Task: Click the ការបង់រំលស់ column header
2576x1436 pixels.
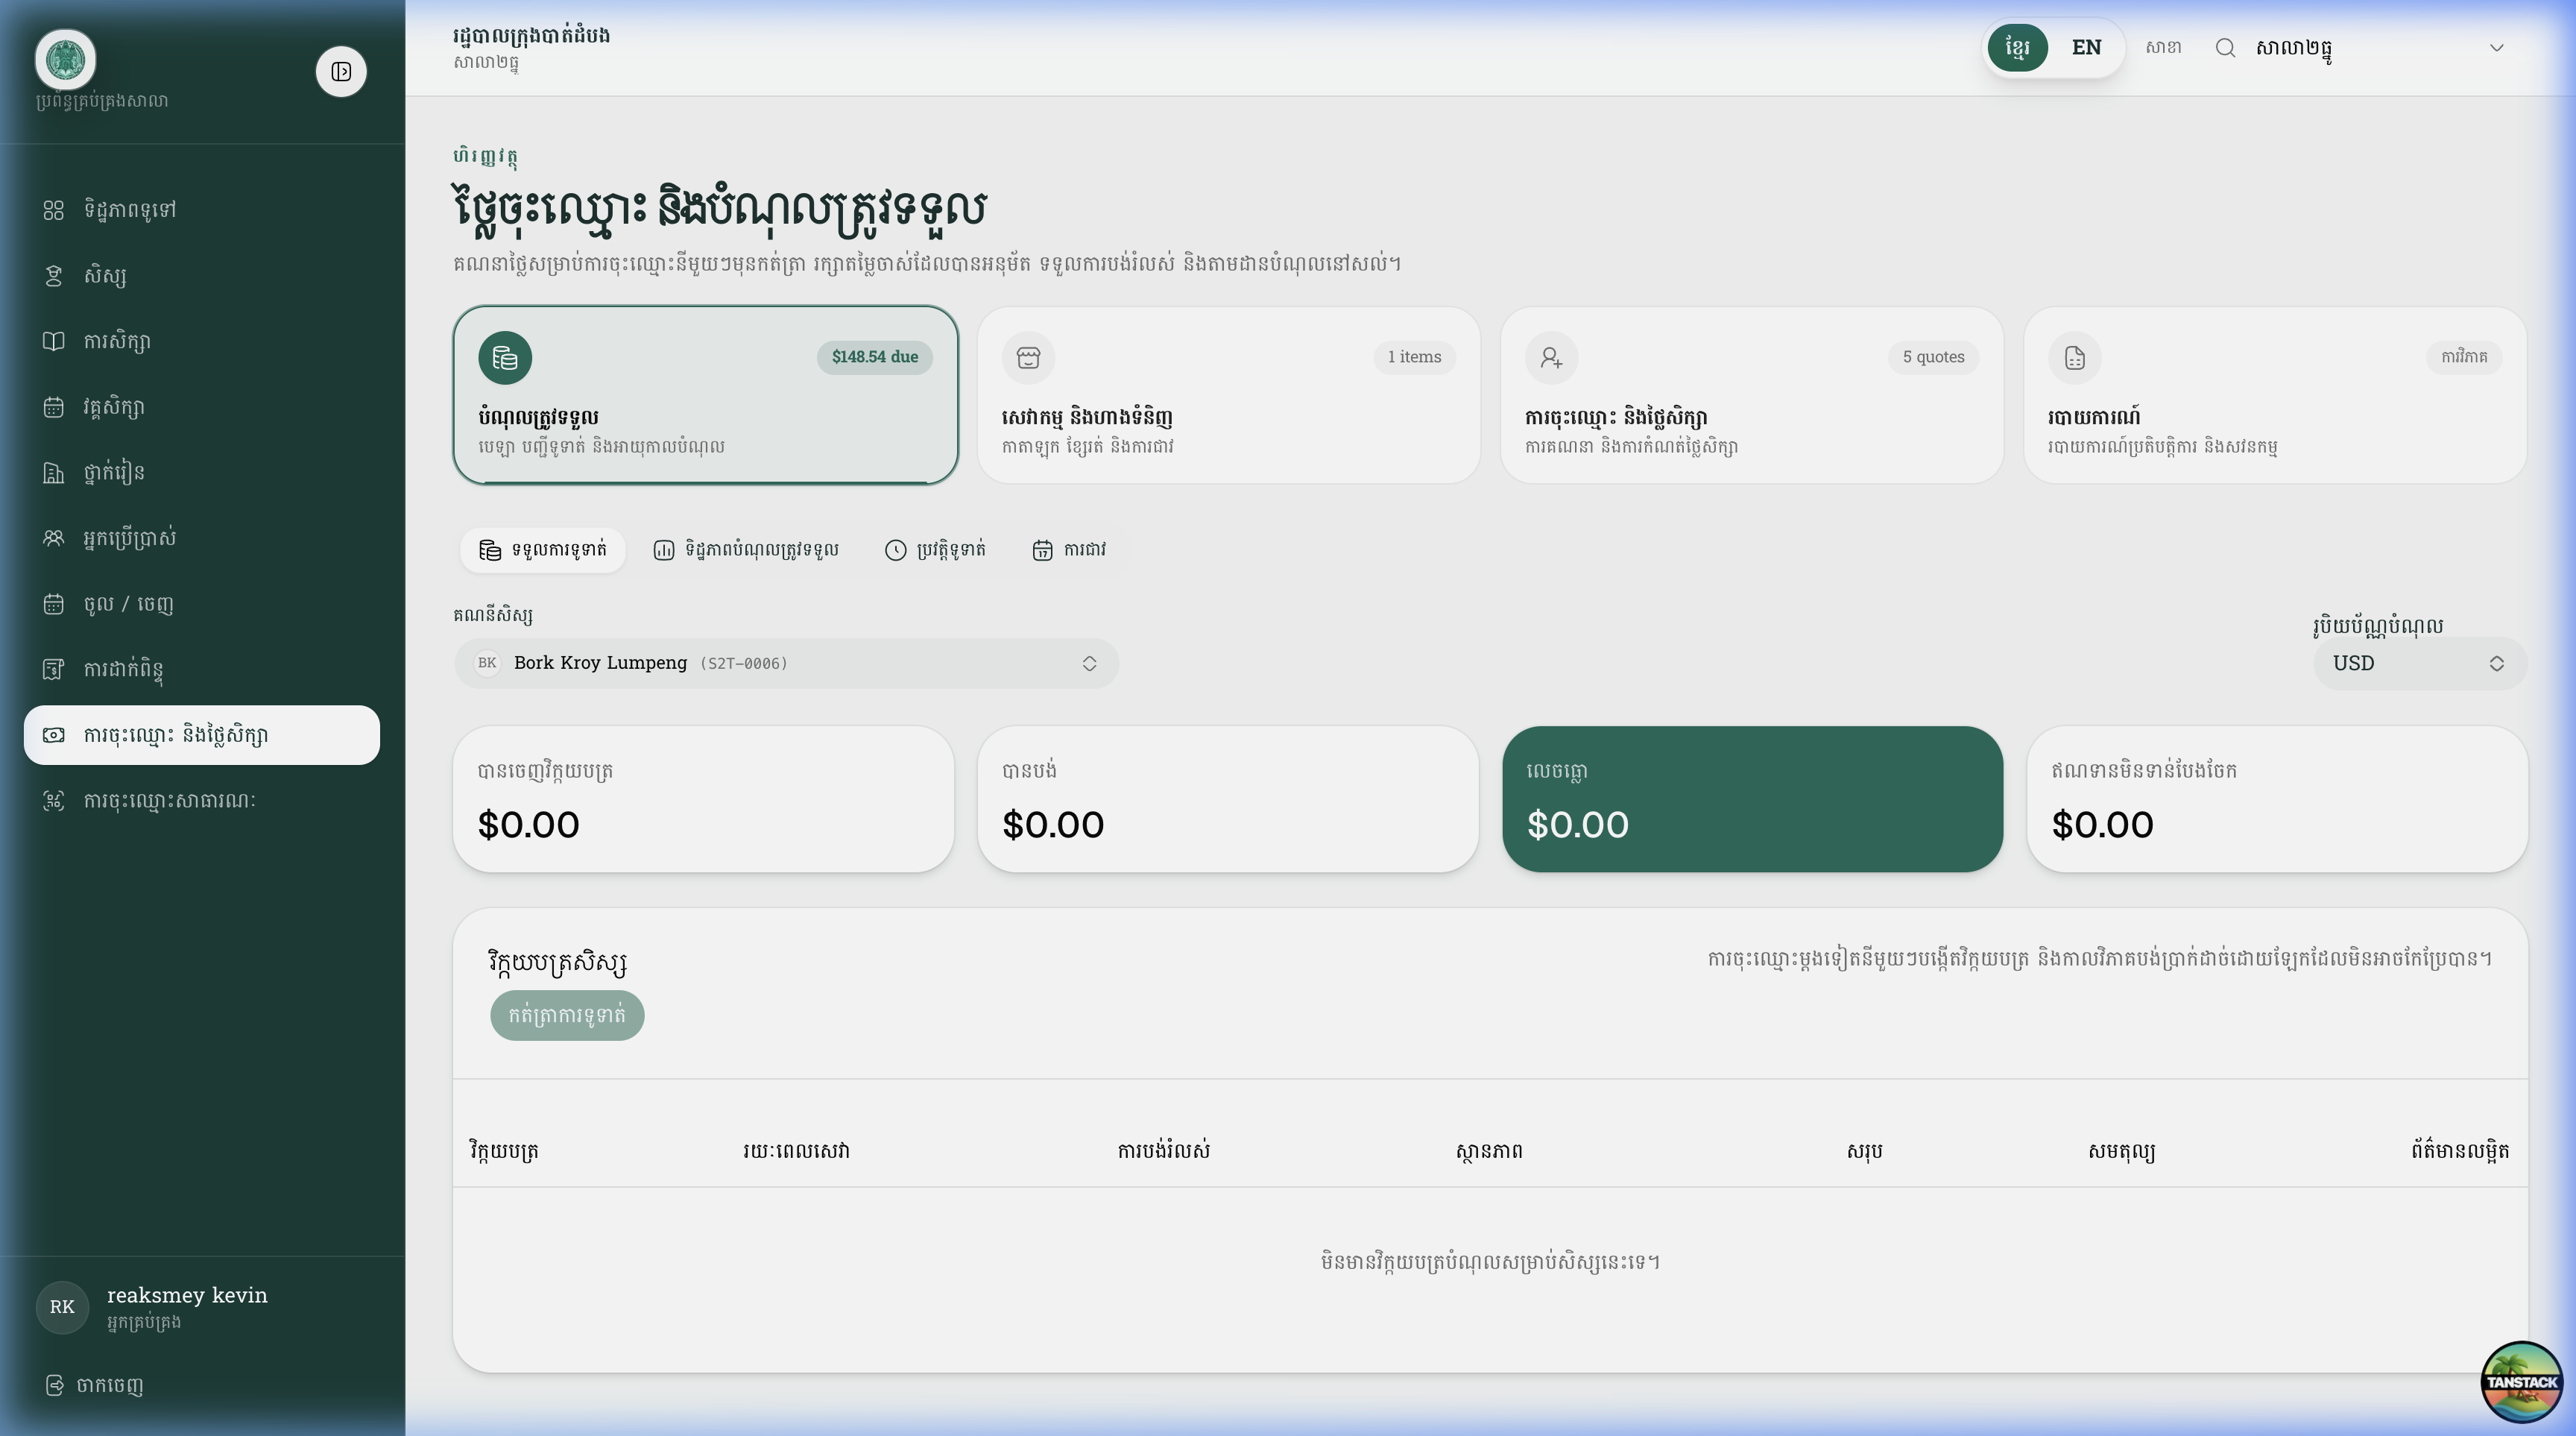Action: click(x=1163, y=1151)
